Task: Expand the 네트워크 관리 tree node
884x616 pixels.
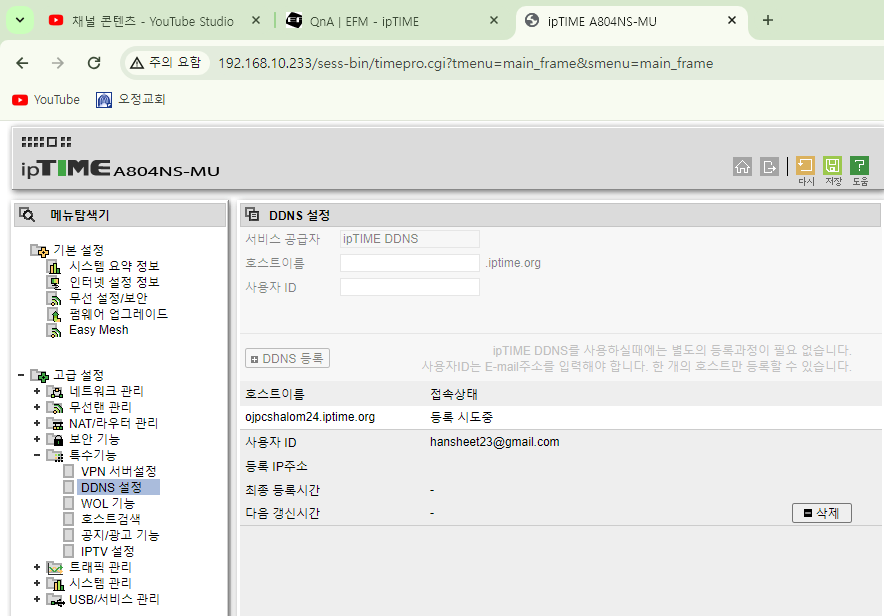Action: [x=37, y=391]
